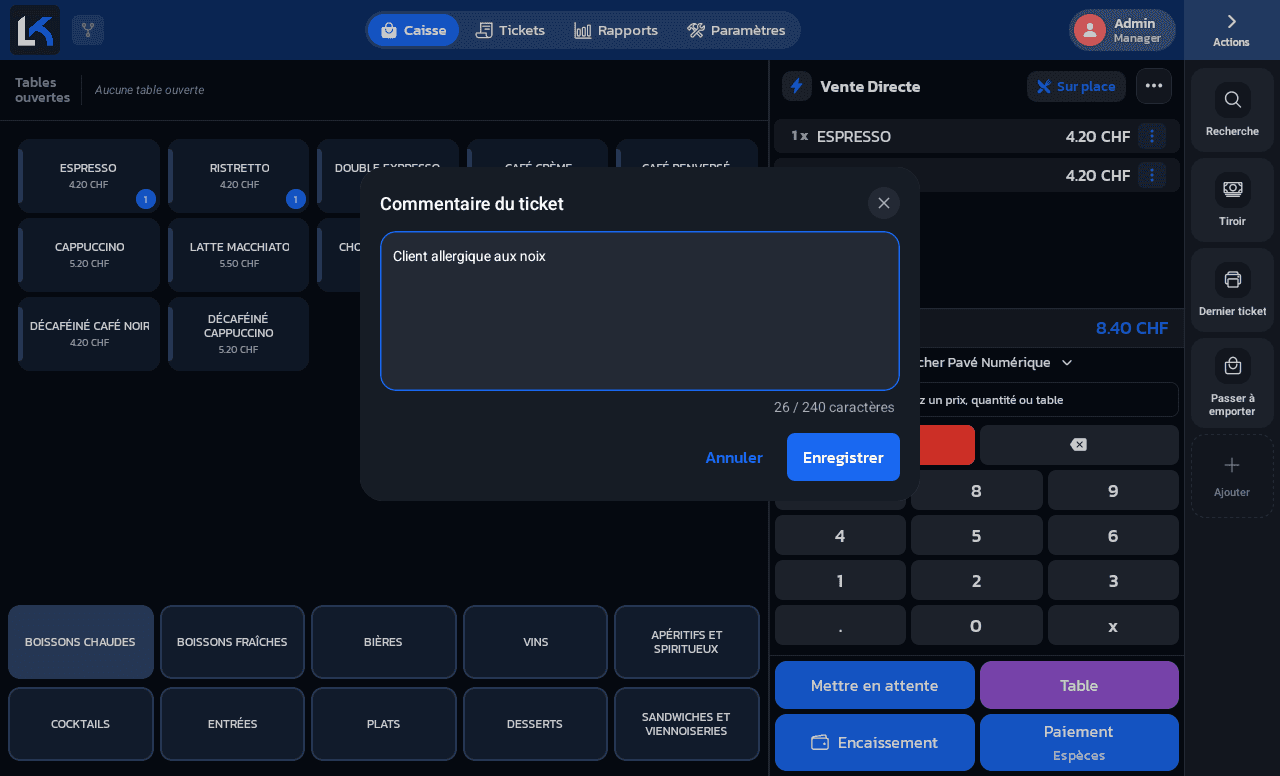1280x776 pixels.
Task: Cancel comment with Annuler
Action: tap(734, 457)
